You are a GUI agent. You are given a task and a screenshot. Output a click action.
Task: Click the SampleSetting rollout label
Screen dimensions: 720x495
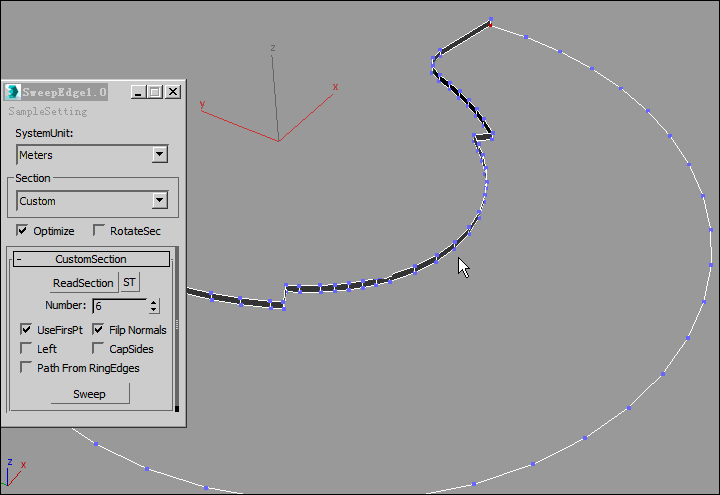pyautogui.click(x=48, y=112)
